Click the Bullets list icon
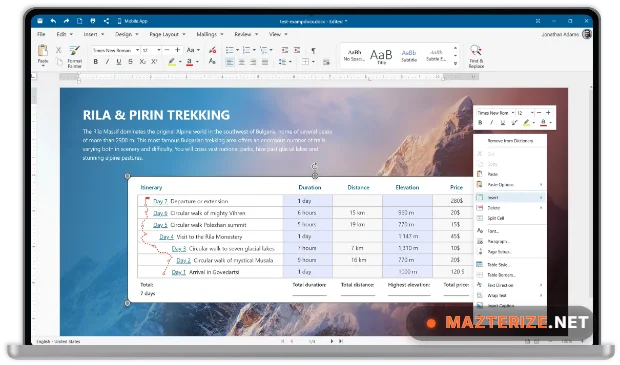 (x=229, y=50)
